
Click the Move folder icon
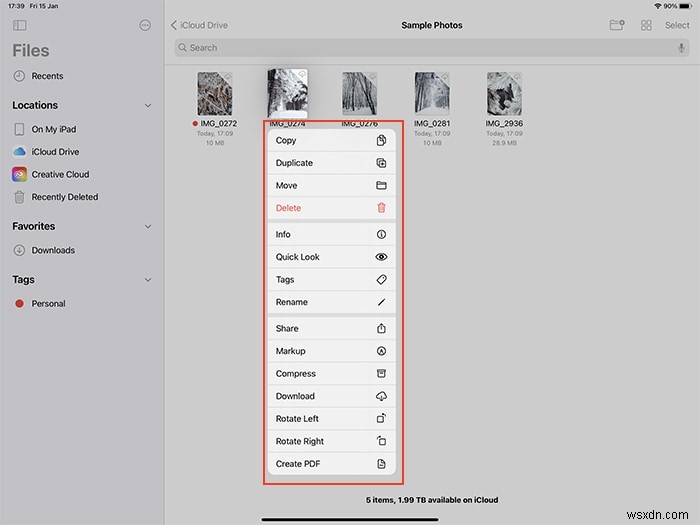tap(381, 185)
